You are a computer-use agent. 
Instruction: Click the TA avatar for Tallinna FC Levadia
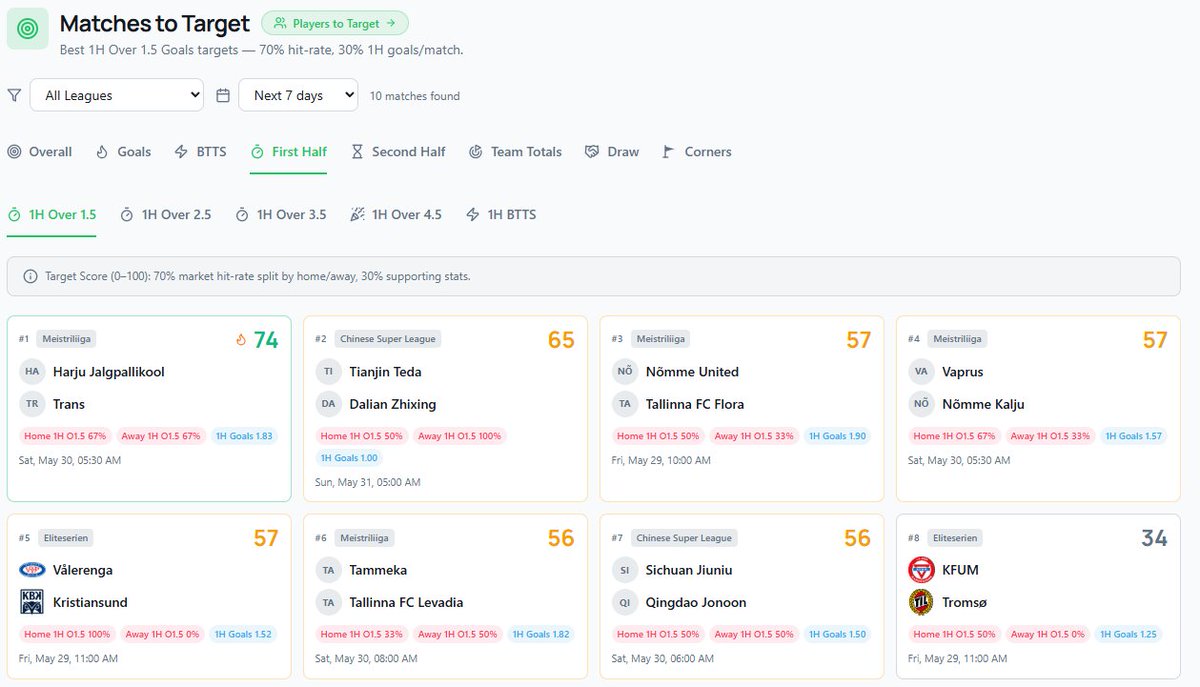tap(328, 602)
